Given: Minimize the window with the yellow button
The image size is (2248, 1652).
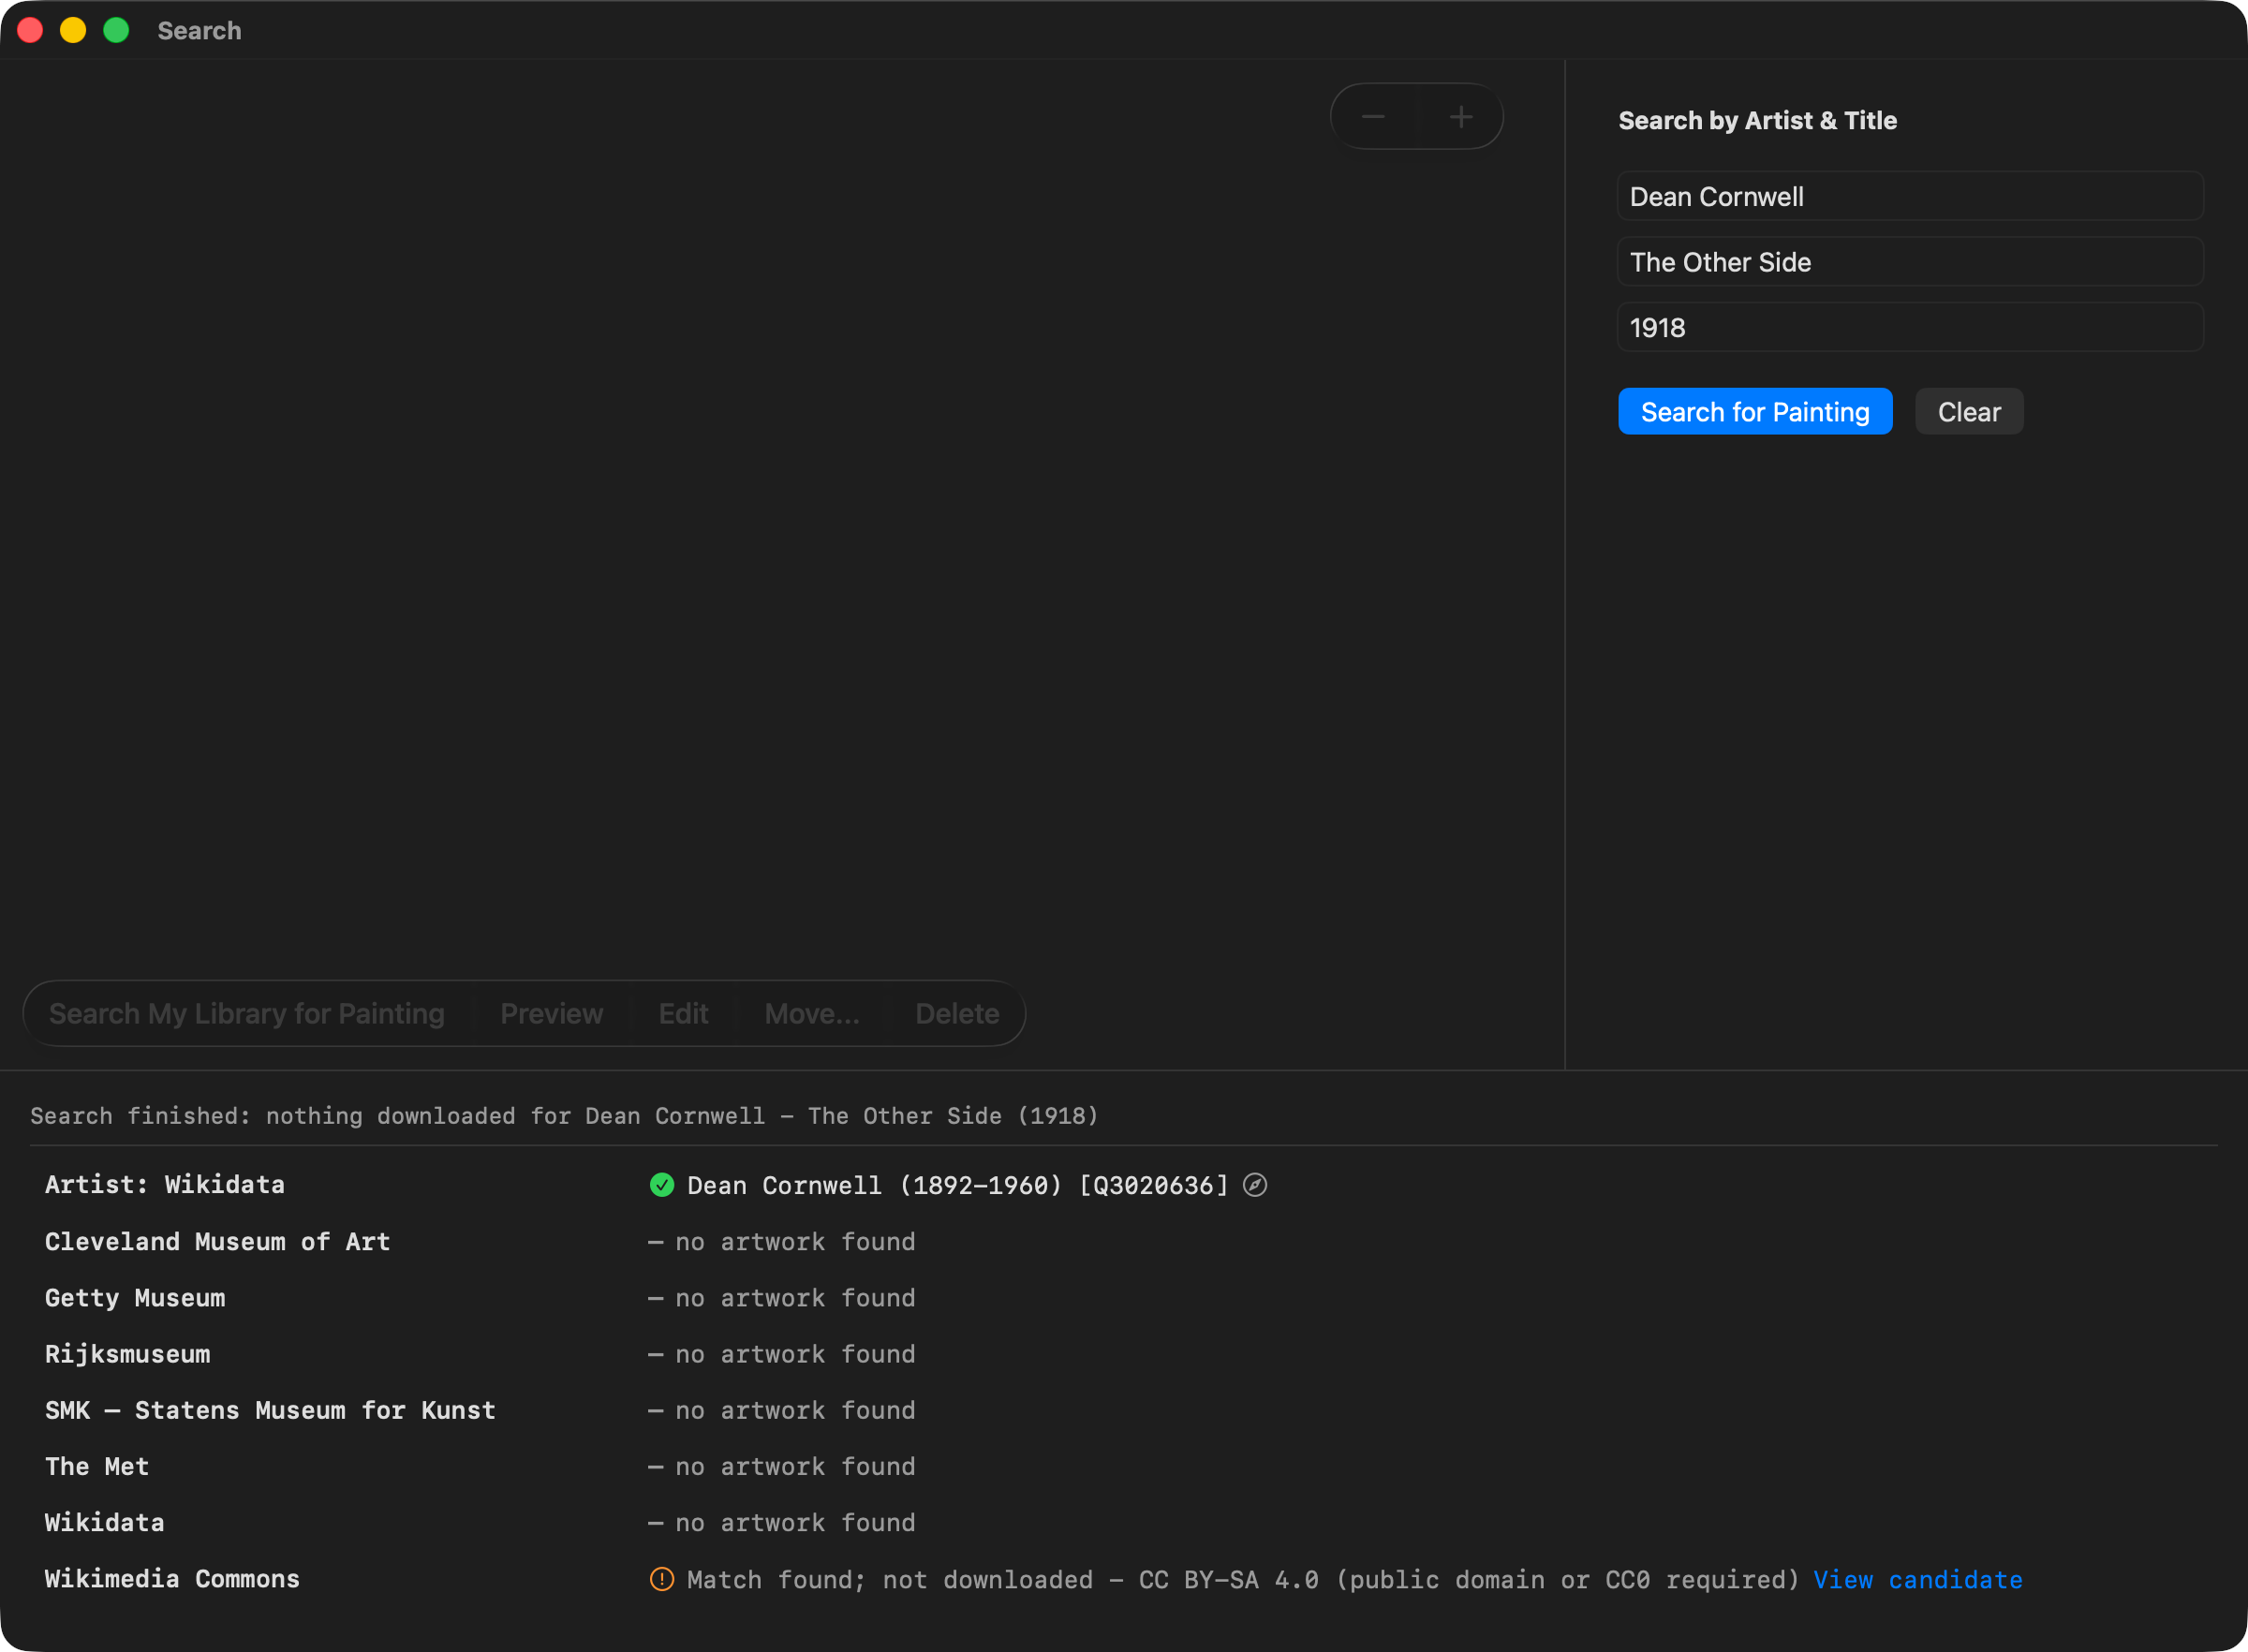Looking at the screenshot, I should pyautogui.click(x=73, y=30).
